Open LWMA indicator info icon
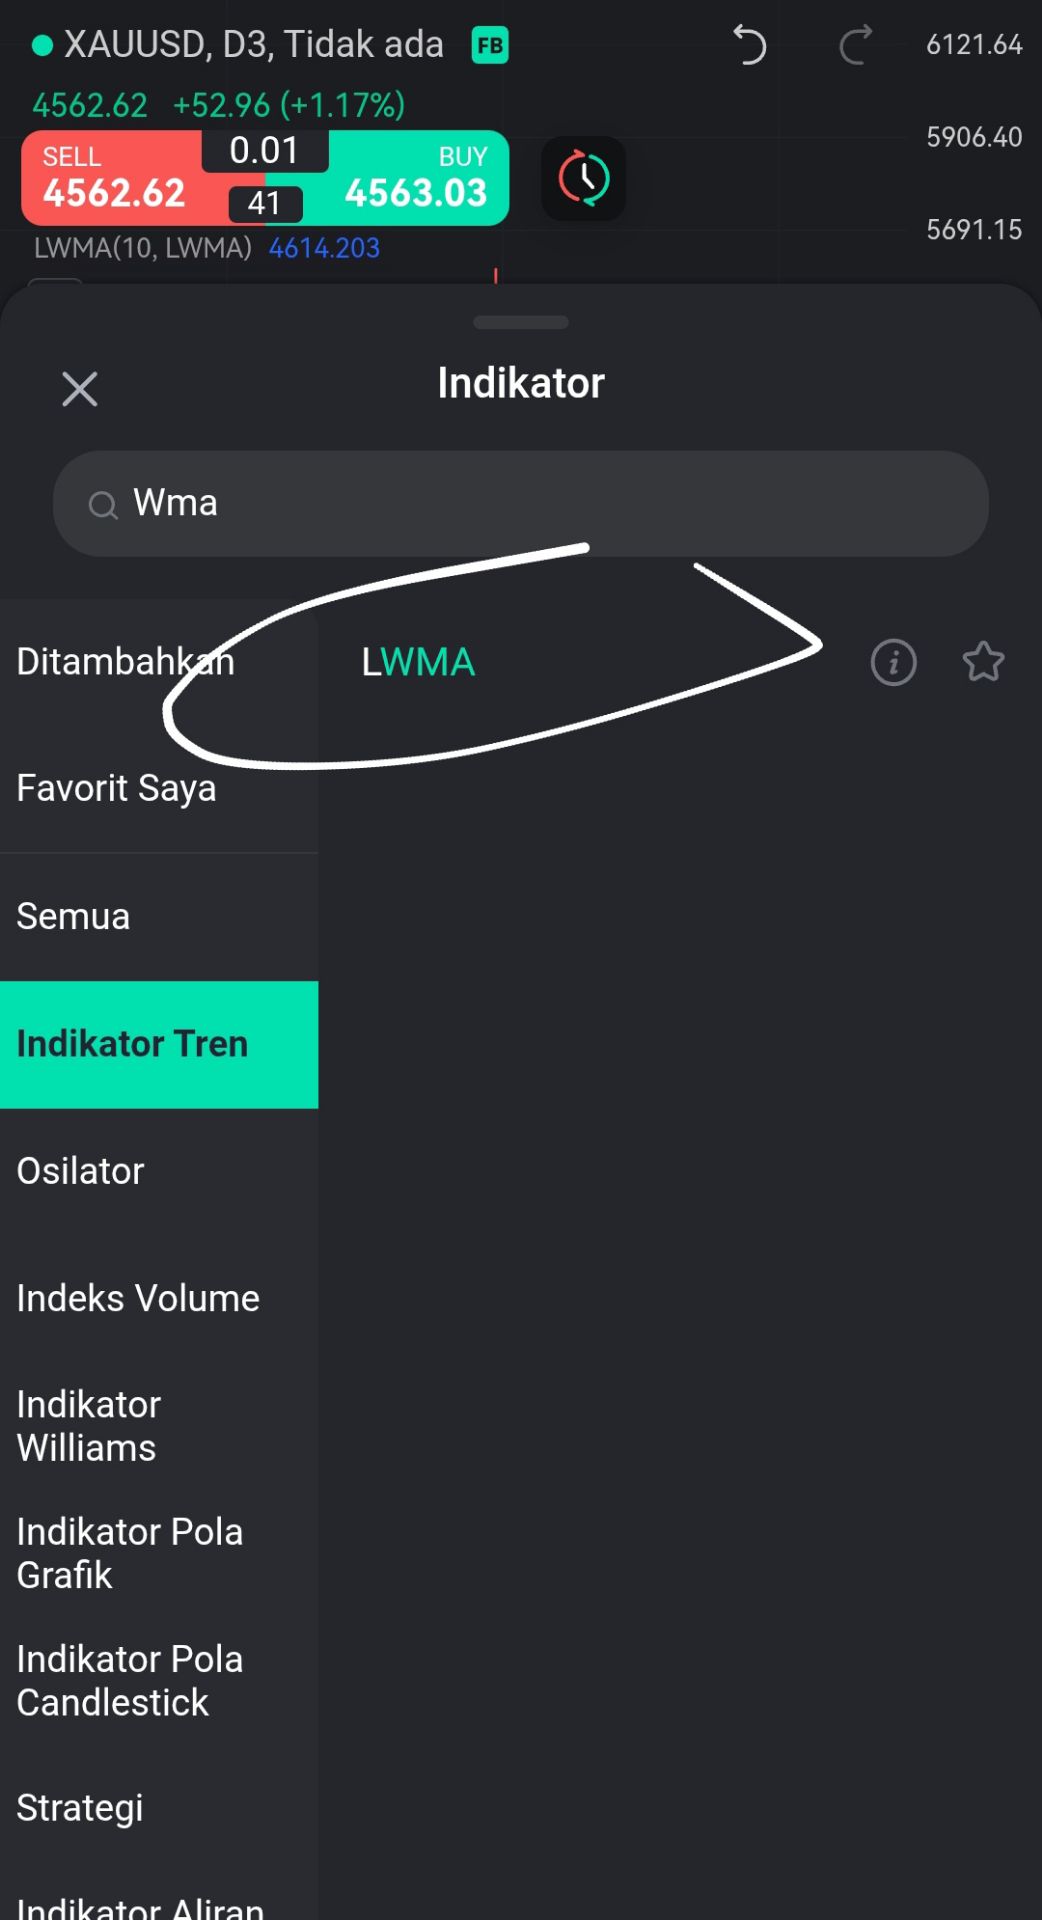The width and height of the screenshot is (1042, 1920). [893, 662]
